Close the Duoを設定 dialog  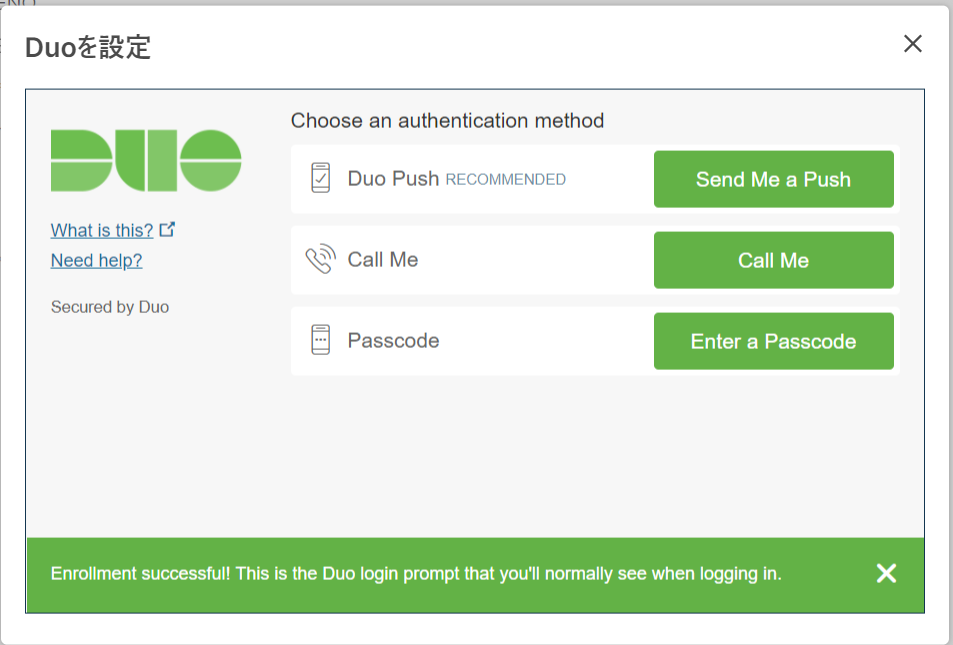pyautogui.click(x=912, y=44)
